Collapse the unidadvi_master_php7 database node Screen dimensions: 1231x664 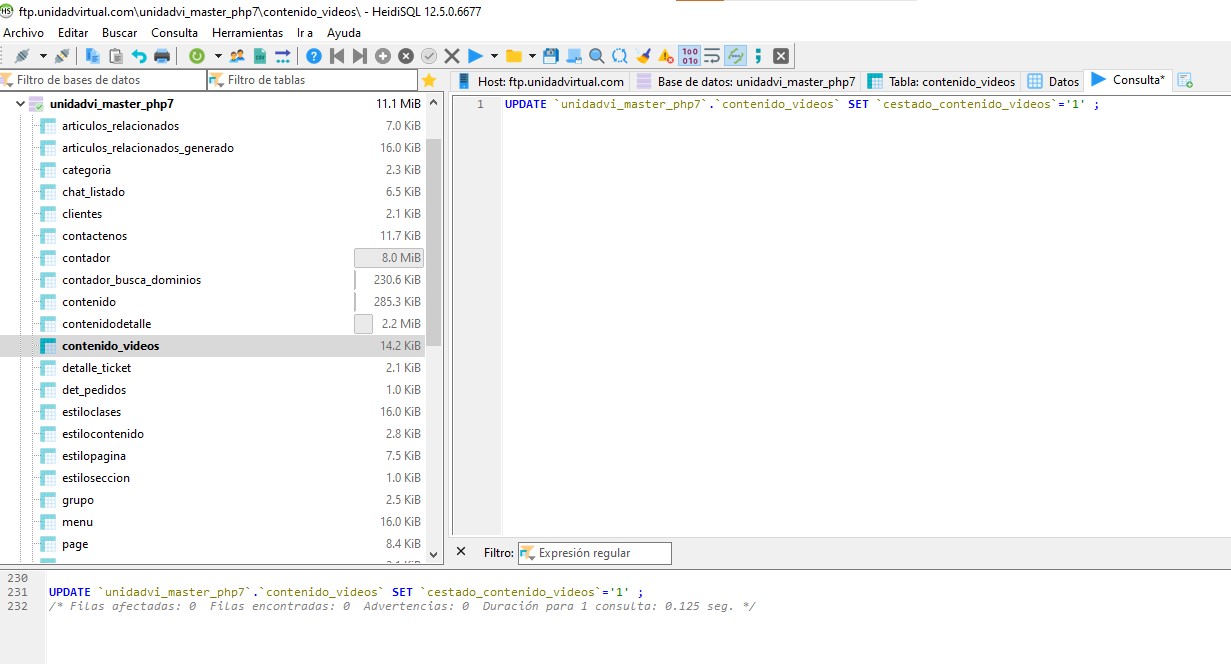[x=20, y=104]
